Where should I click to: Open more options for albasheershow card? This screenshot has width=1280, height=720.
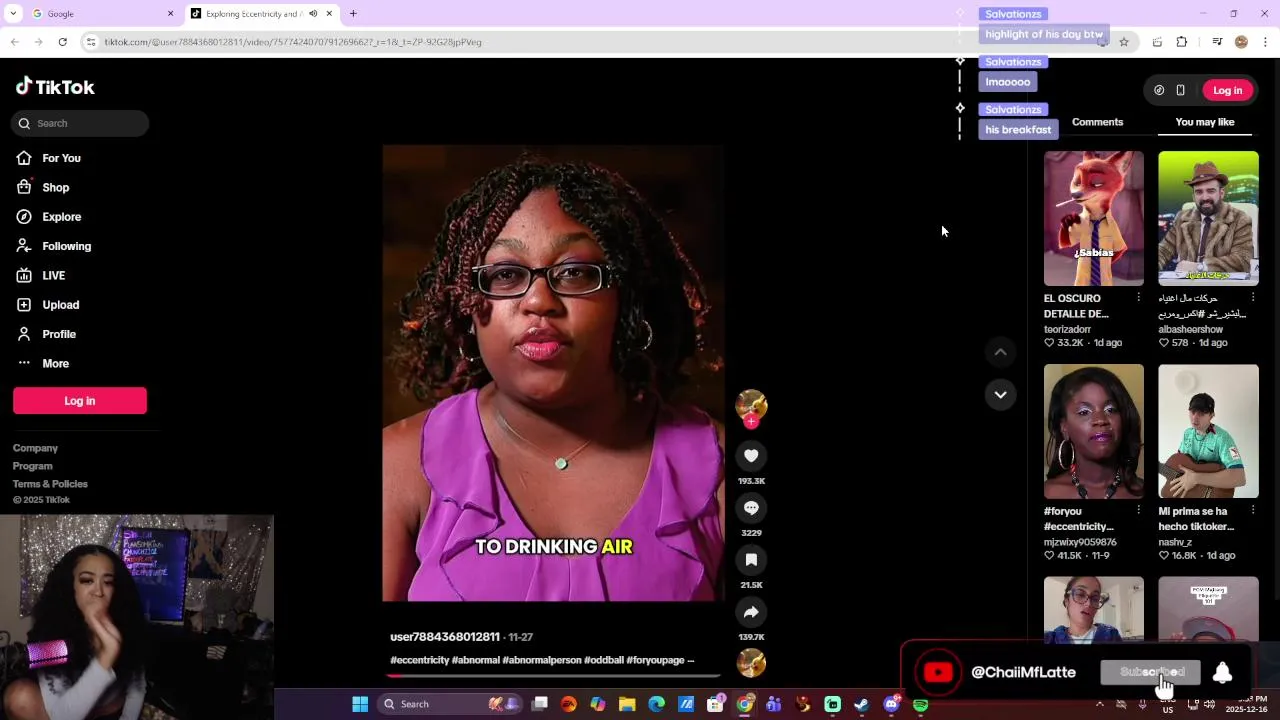click(1253, 298)
